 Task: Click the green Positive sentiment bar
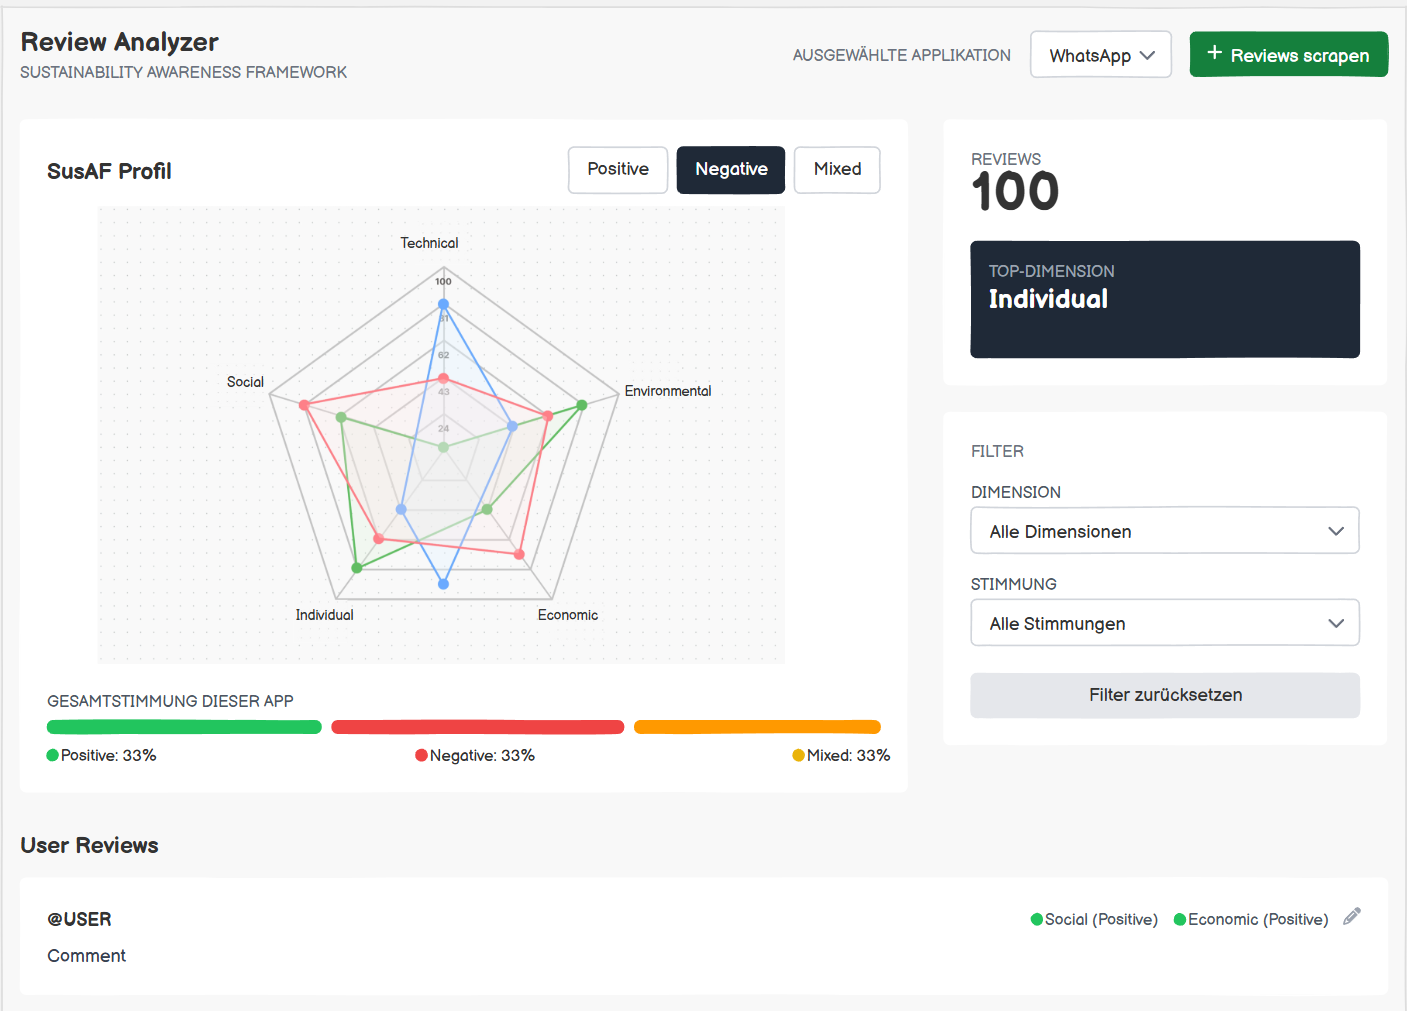point(184,727)
